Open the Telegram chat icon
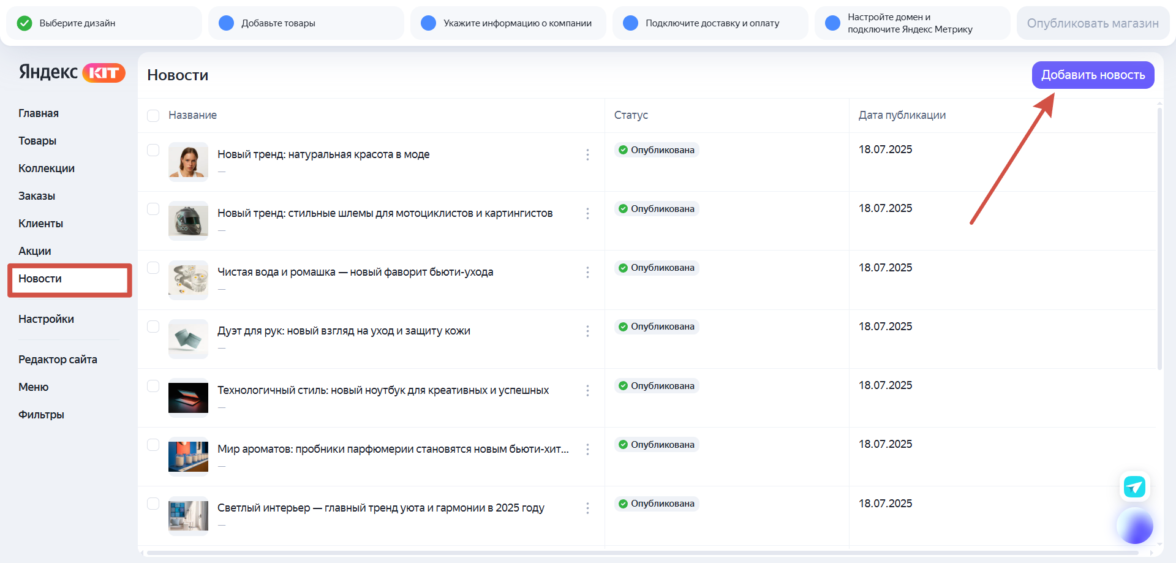Screen dimensions: 1176x563 point(1134,486)
